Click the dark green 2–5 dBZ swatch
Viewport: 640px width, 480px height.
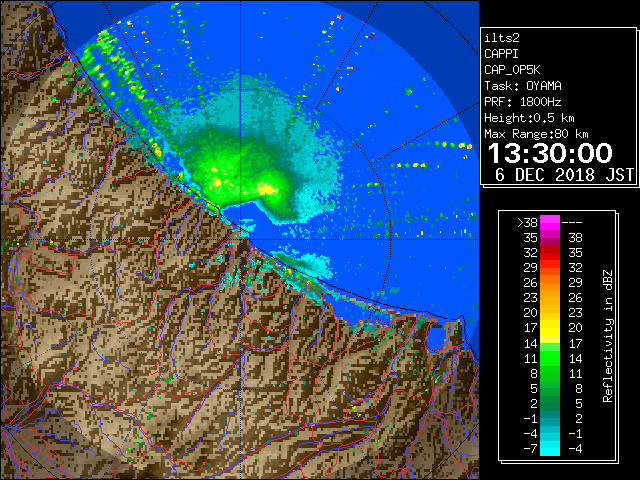pyautogui.click(x=550, y=403)
